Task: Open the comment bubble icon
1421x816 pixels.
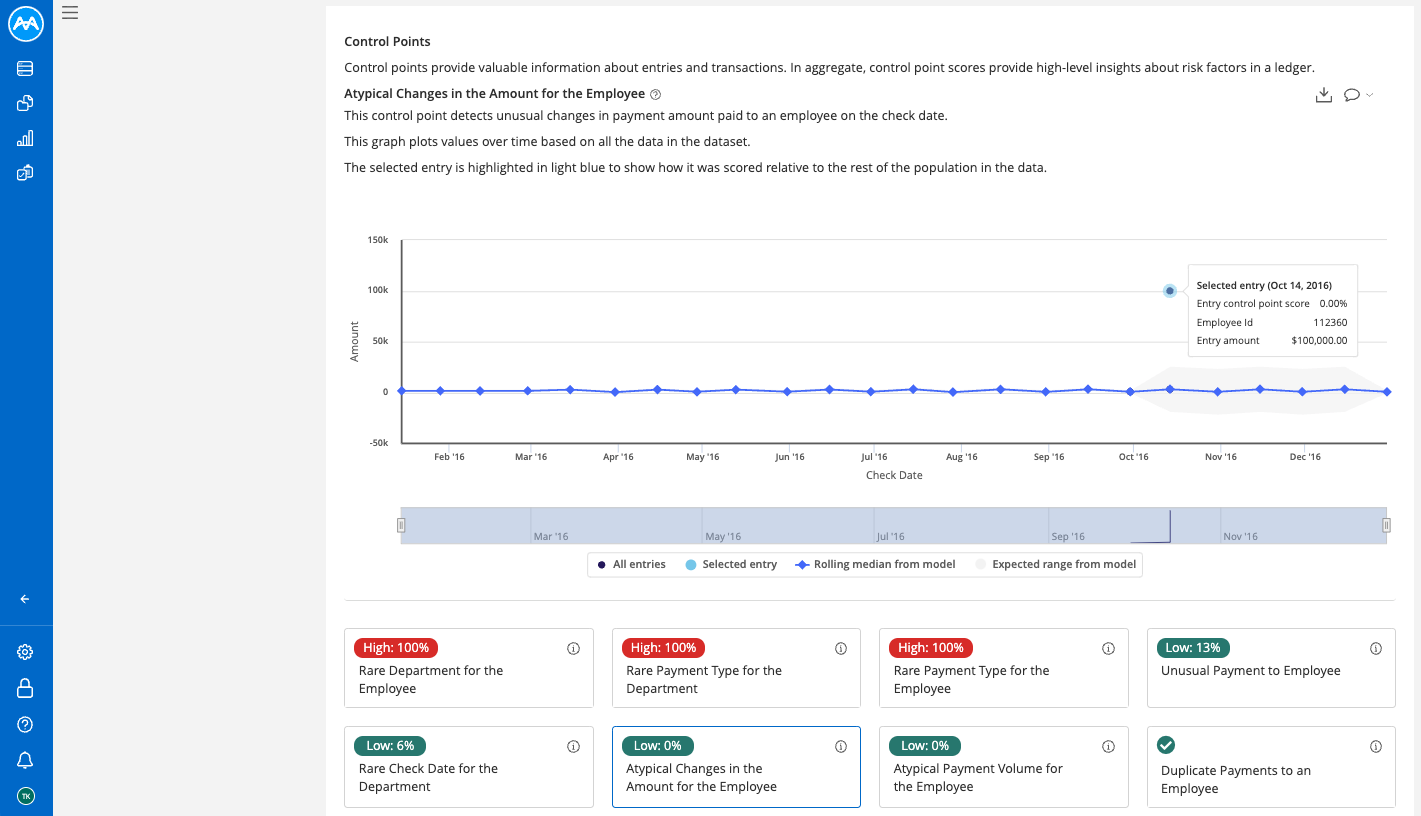Action: point(1351,94)
